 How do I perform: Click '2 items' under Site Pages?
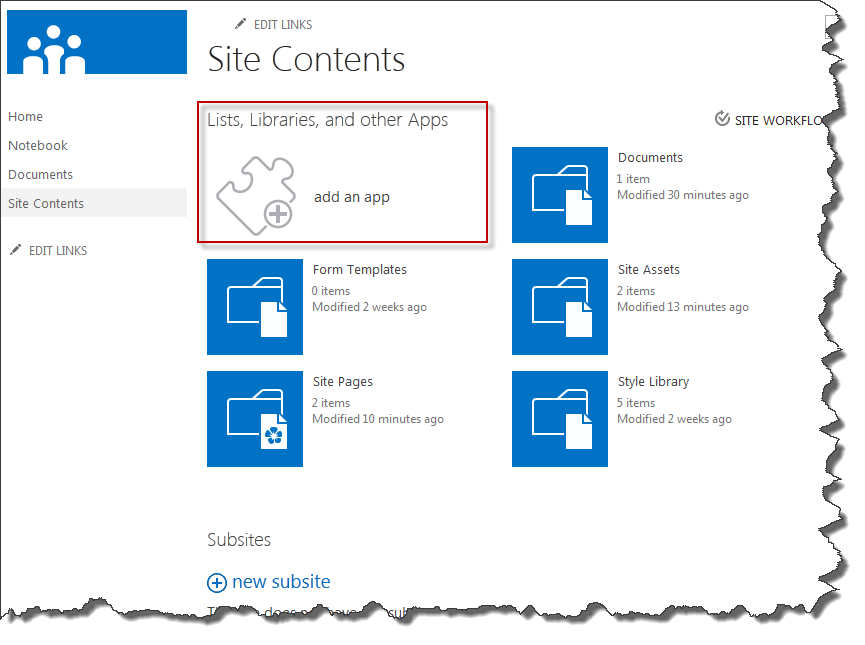point(331,403)
